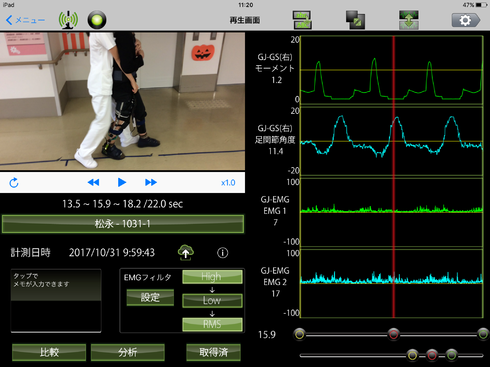Play the recorded video
Screen dimensions: 490x367
tap(122, 182)
